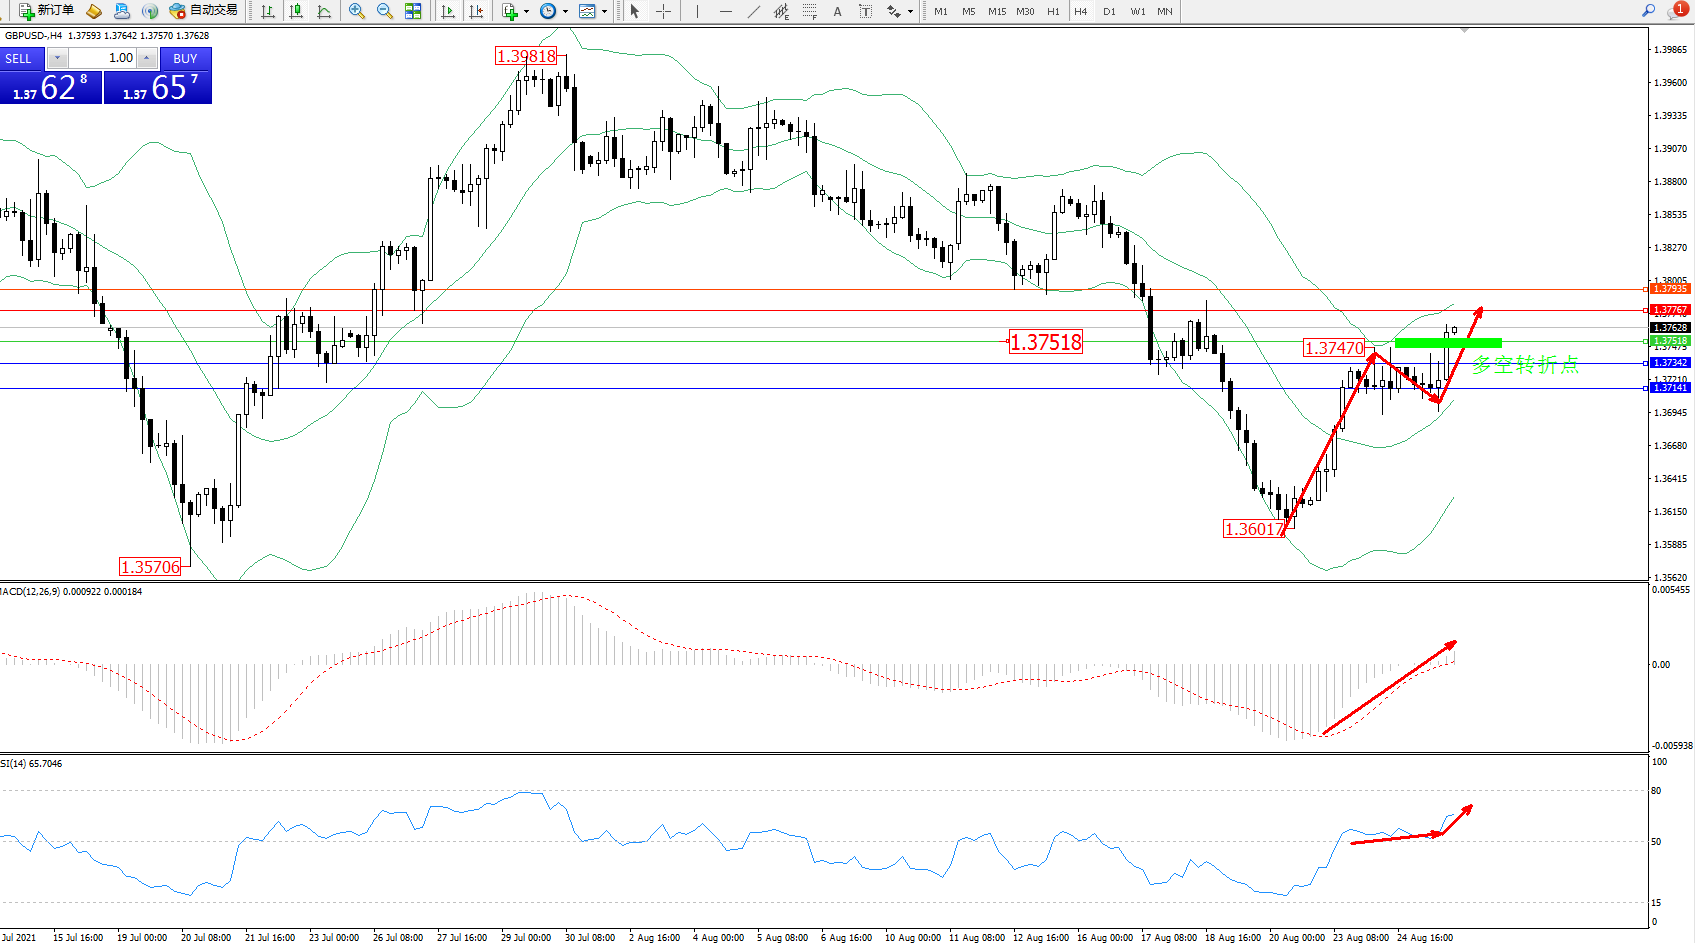Switch to the M15 timeframe
1695x943 pixels.
[x=997, y=12]
